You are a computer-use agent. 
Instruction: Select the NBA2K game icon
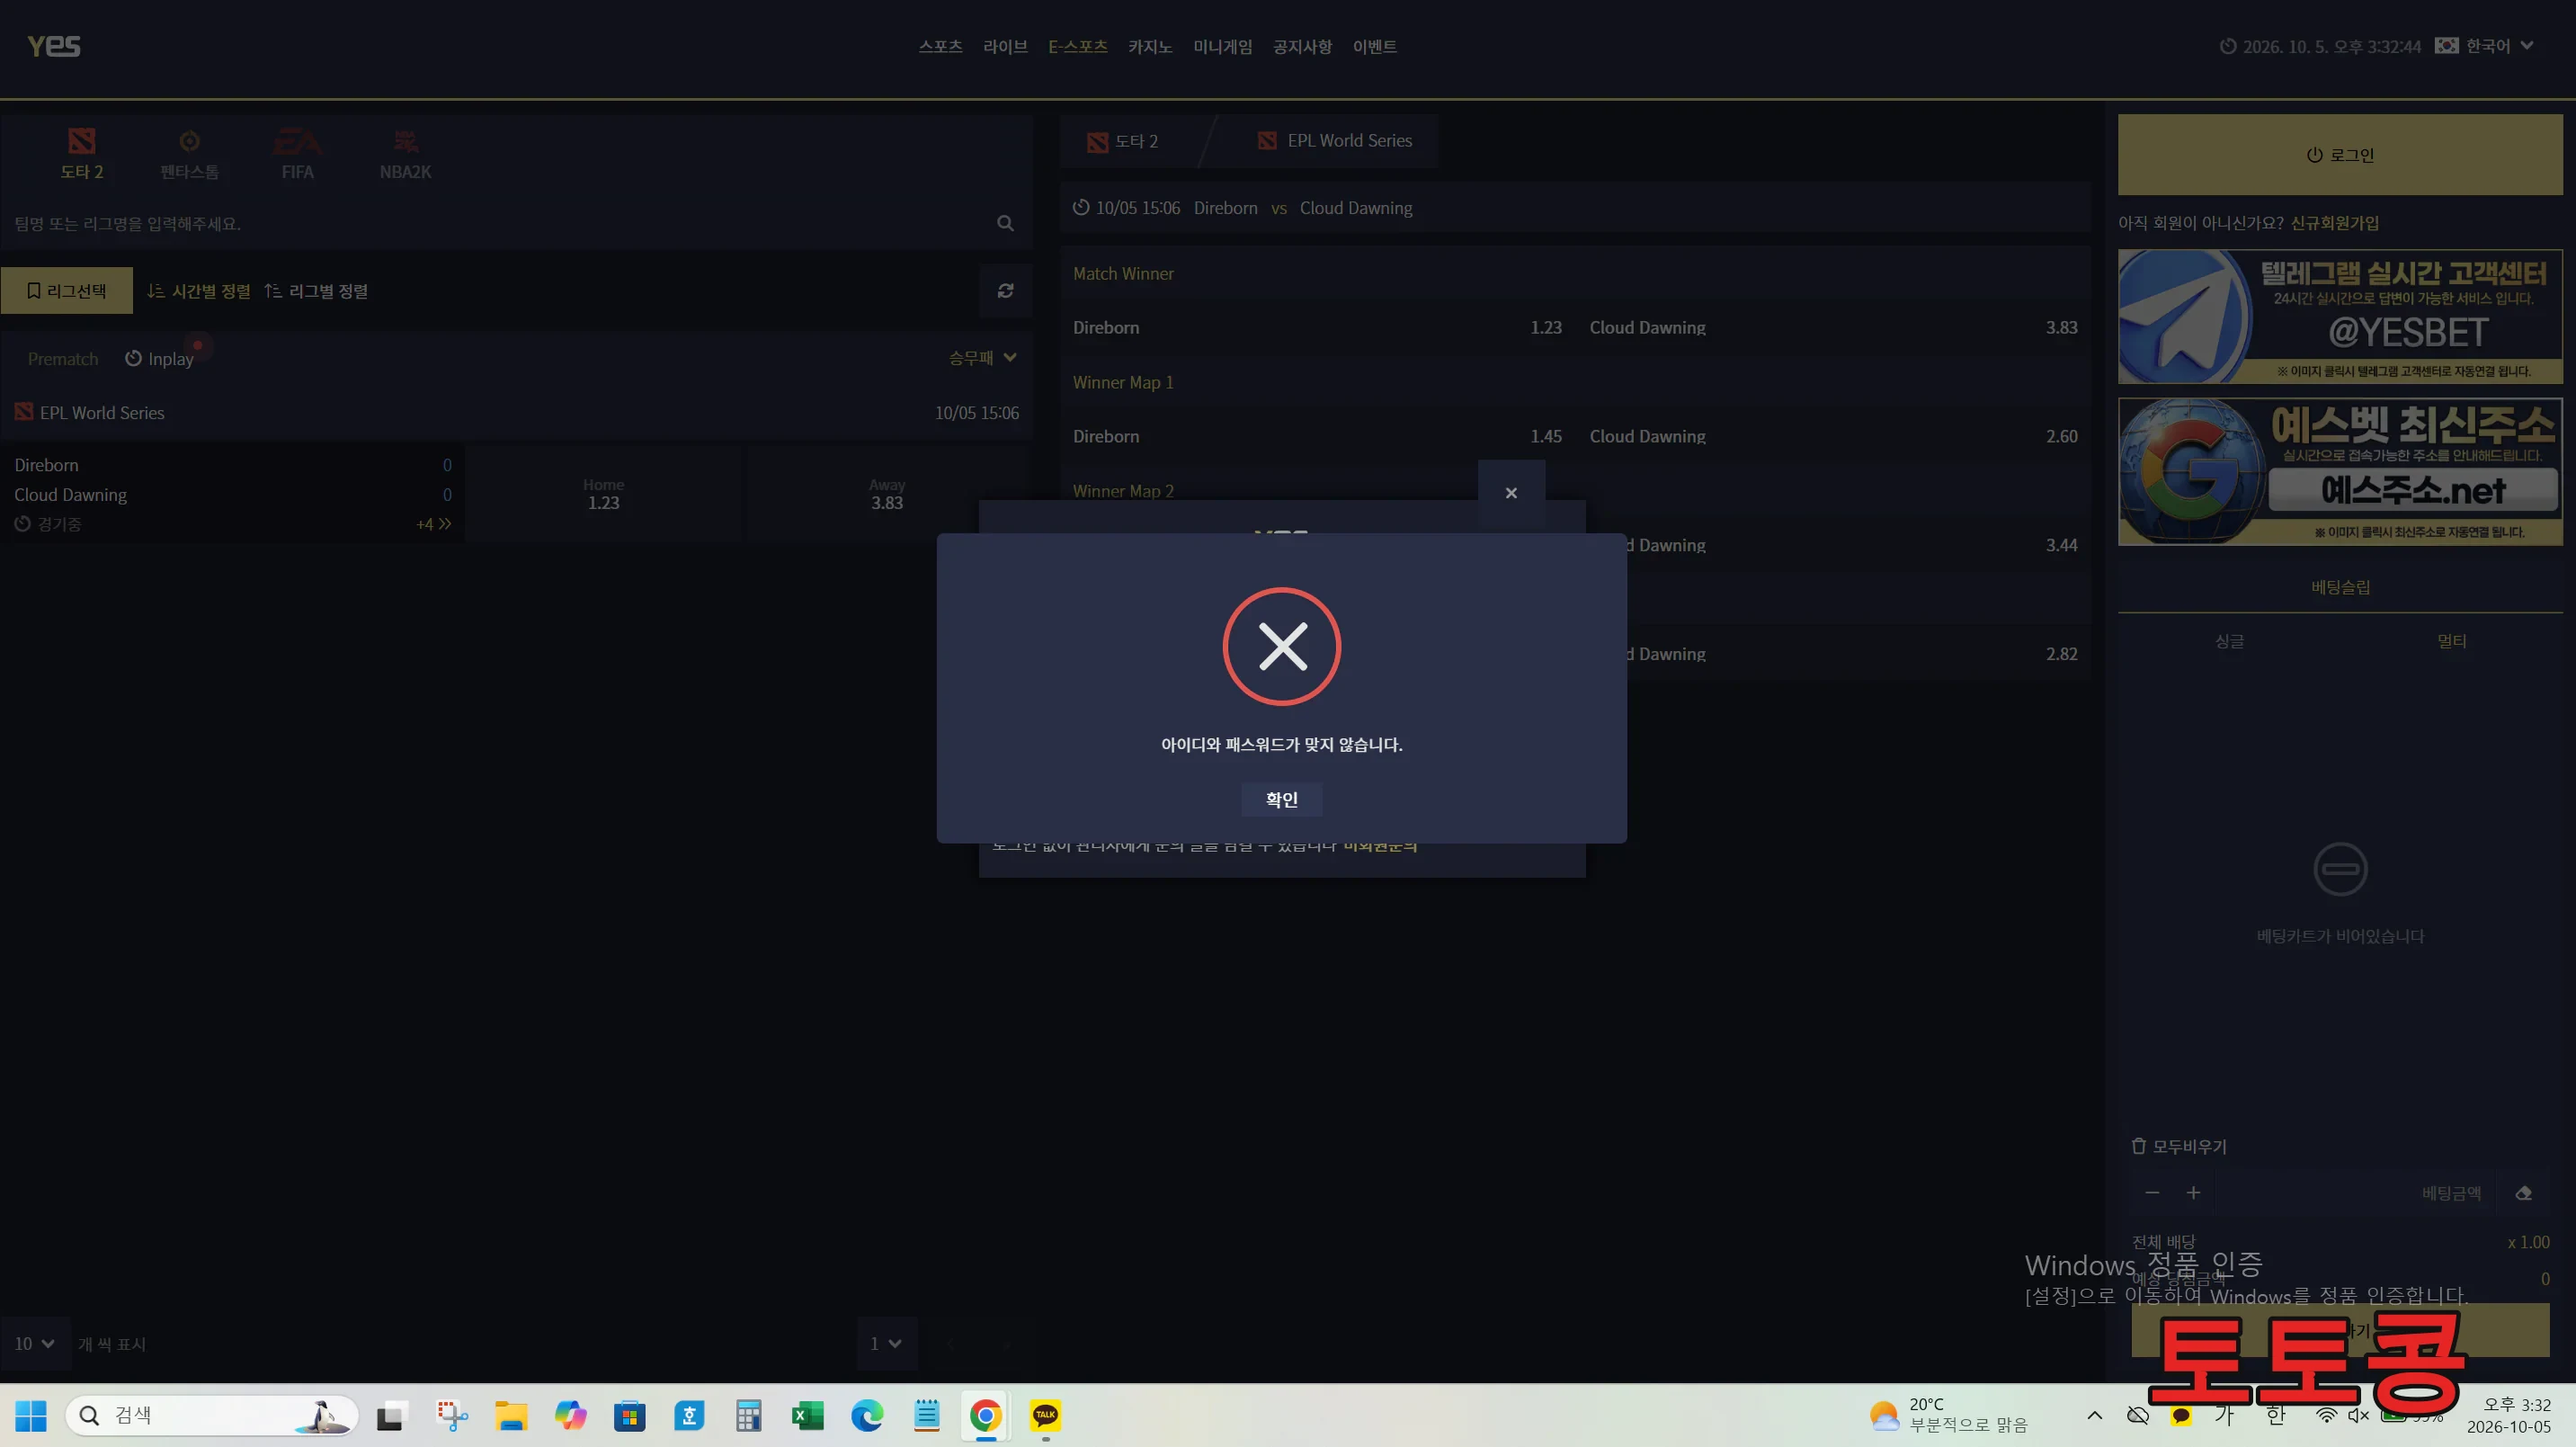[405, 154]
